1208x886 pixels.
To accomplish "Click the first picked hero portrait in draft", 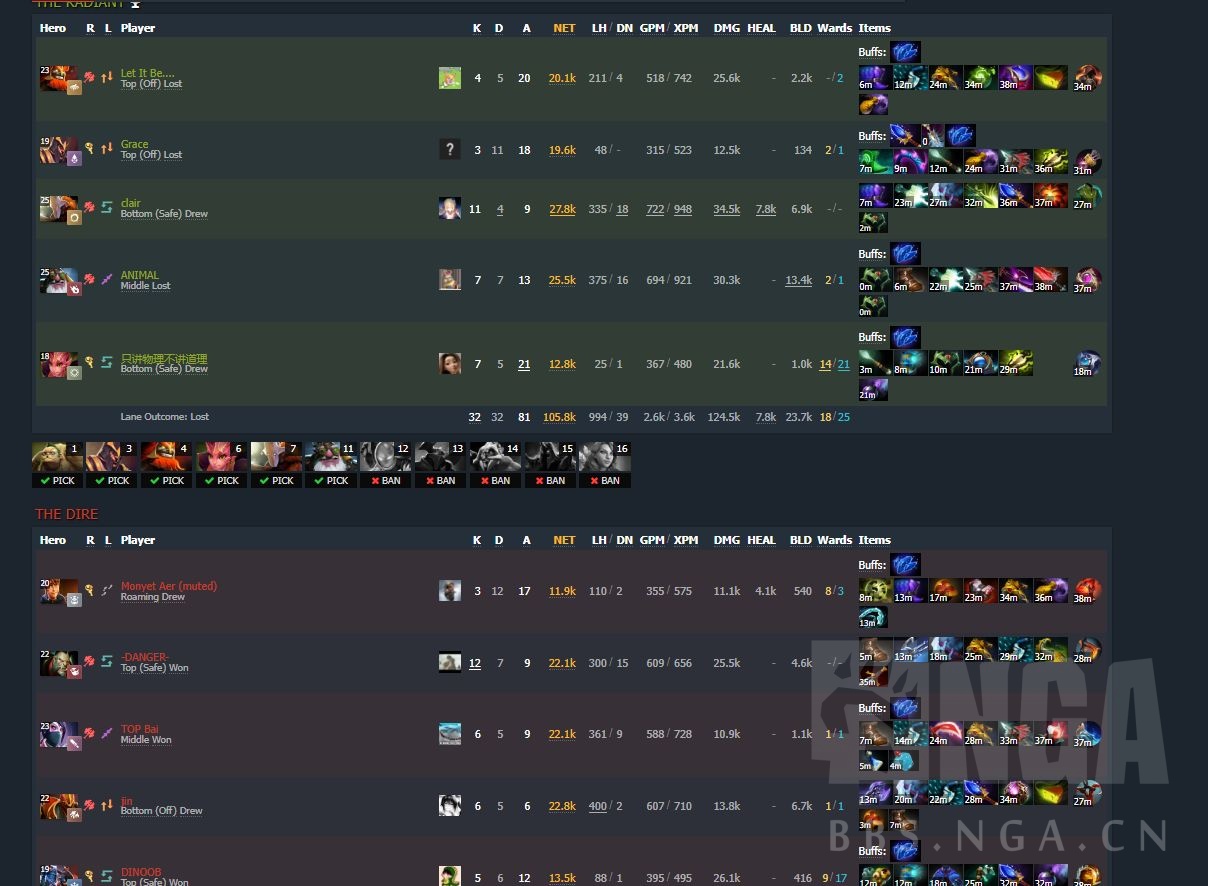I will (57, 457).
